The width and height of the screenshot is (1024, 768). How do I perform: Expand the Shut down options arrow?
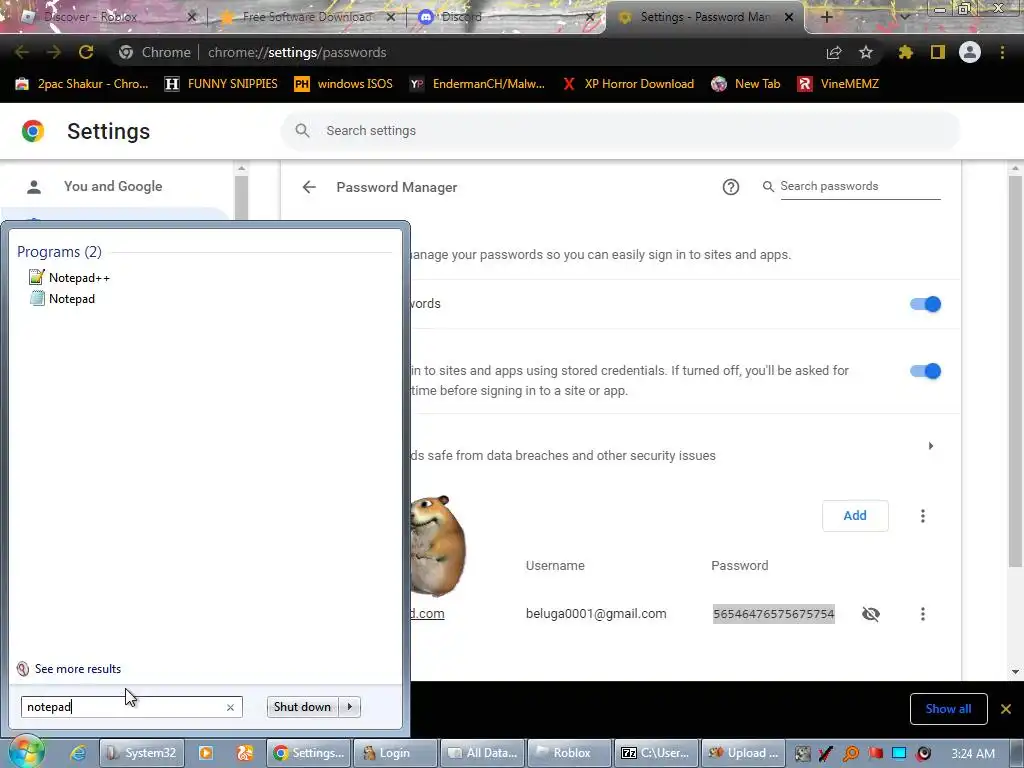tap(350, 707)
